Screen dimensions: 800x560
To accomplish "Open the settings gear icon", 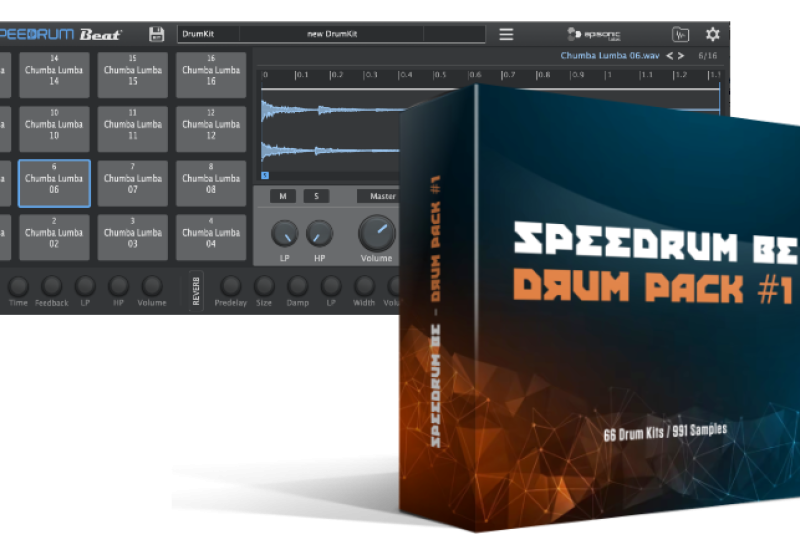I will [x=713, y=34].
